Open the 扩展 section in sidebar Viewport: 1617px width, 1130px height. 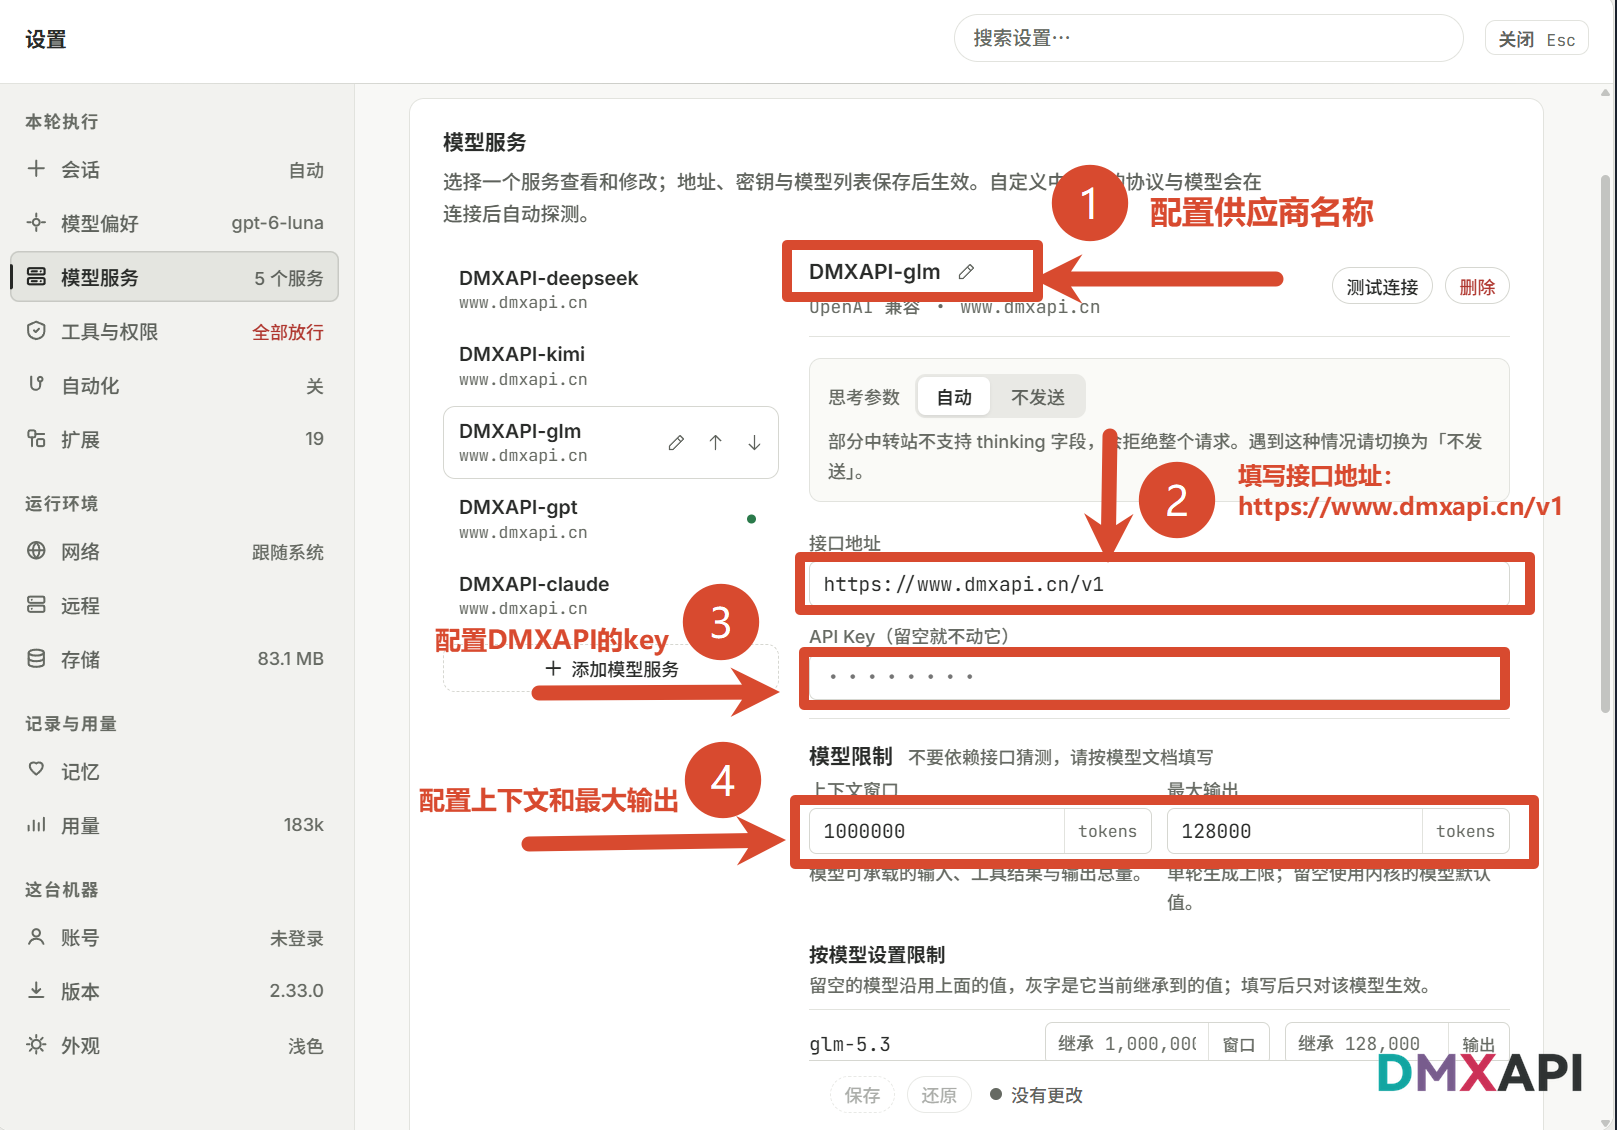tap(175, 439)
